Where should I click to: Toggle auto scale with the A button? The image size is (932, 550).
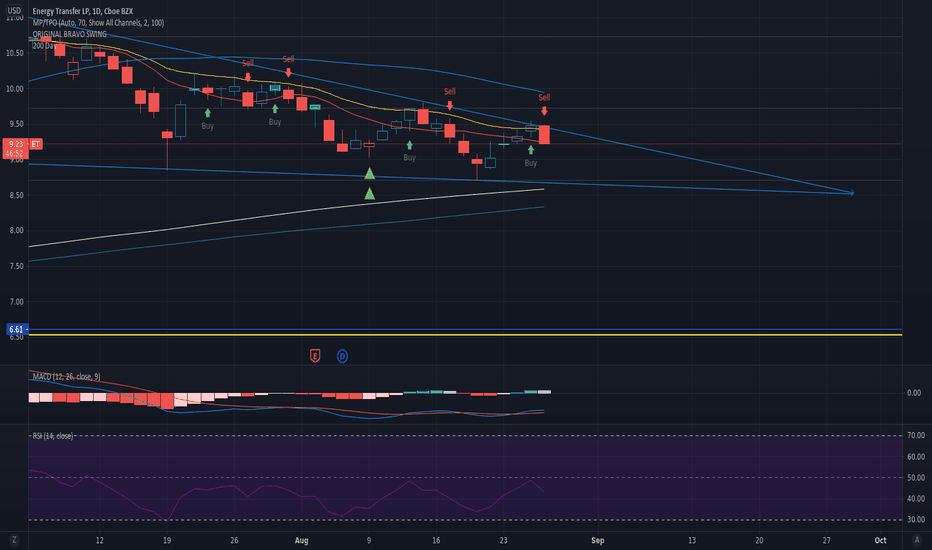click(916, 540)
